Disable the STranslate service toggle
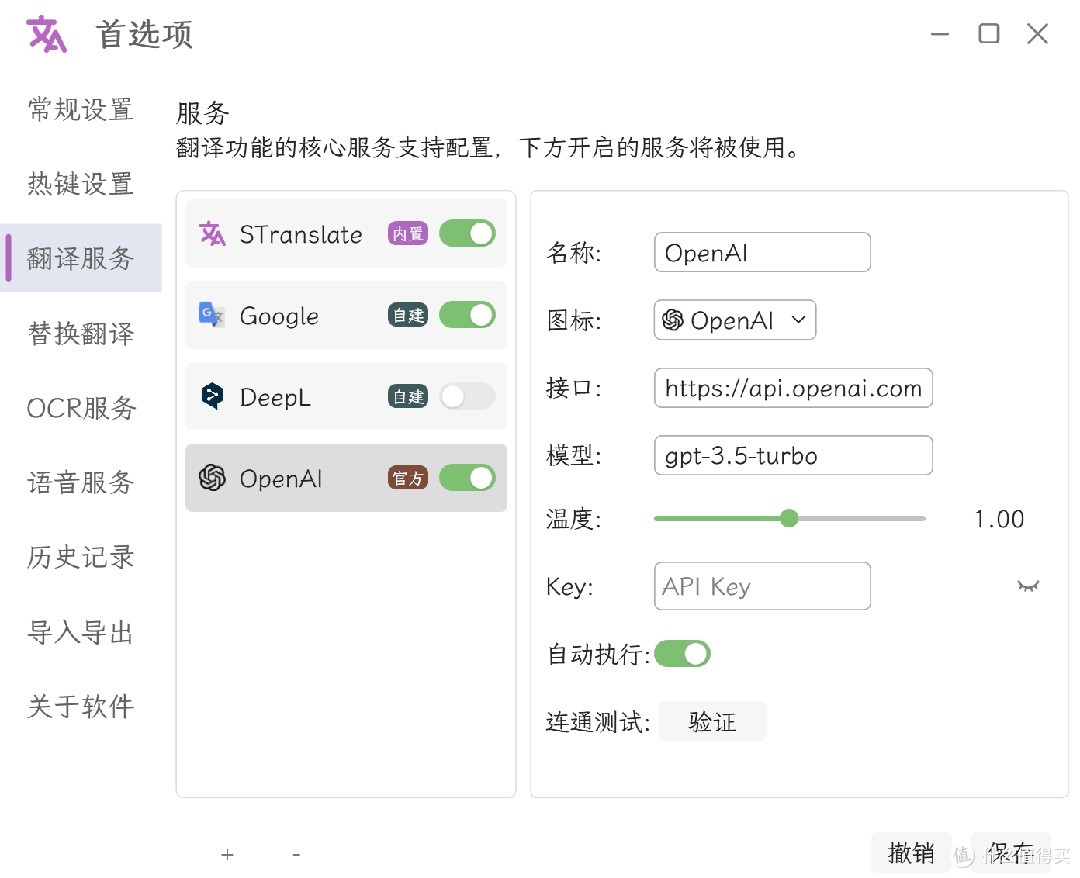Screen dimensions: 1080x878 click(468, 233)
